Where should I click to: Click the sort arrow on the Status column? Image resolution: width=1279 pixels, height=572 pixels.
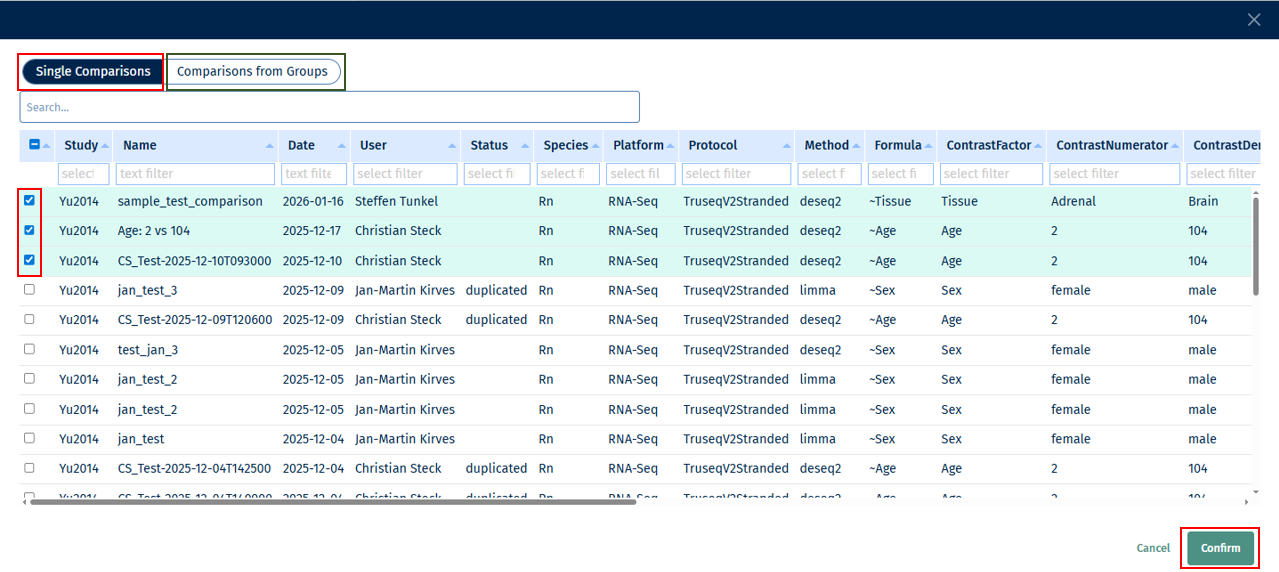(x=525, y=146)
